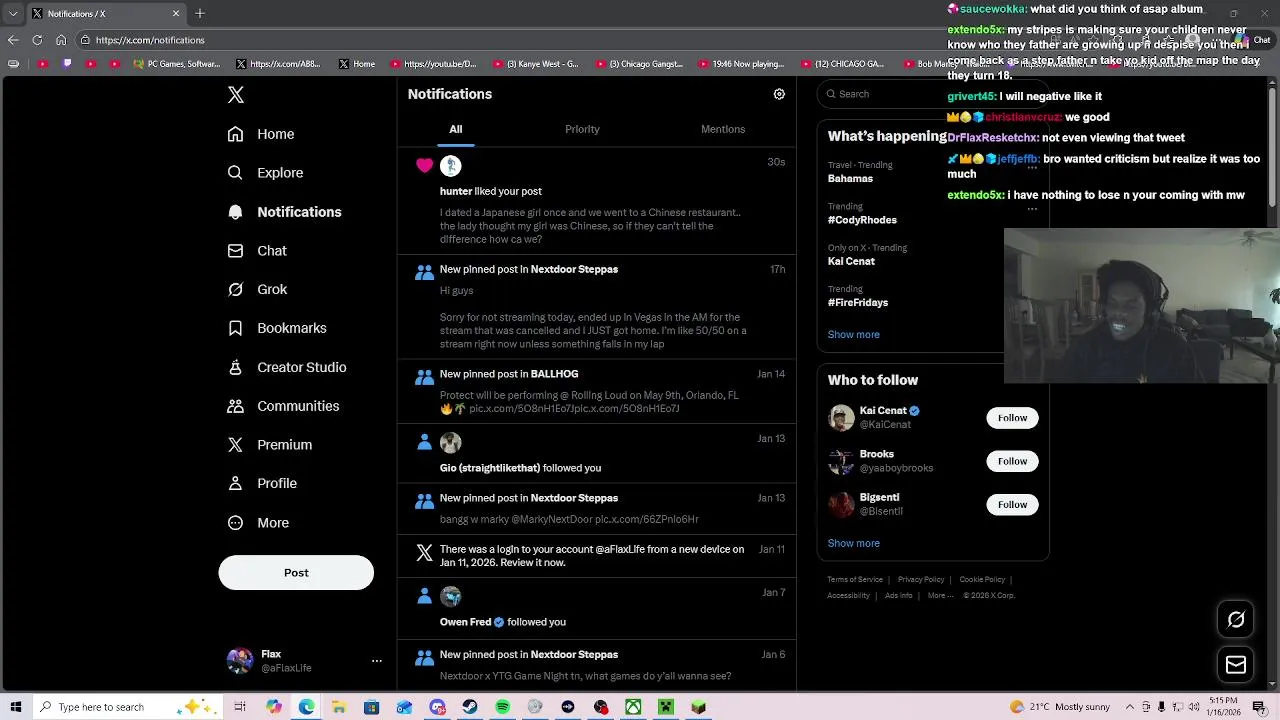
Task: Follow Bigsenti
Action: (x=1012, y=505)
